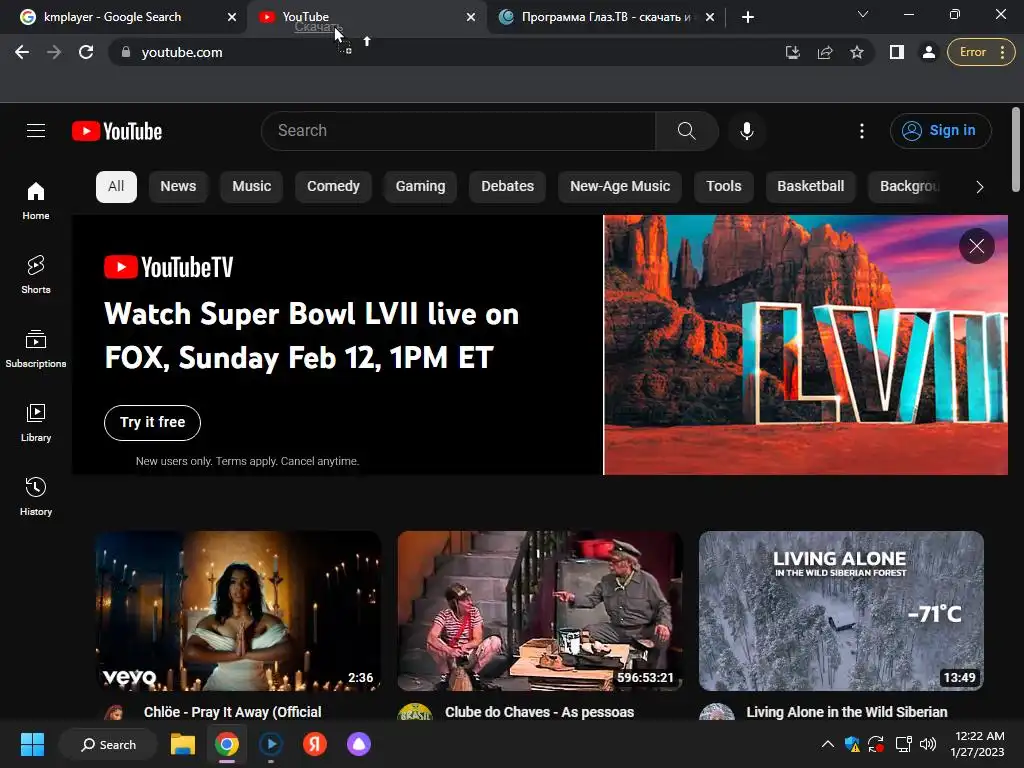The height and width of the screenshot is (768, 1024).
Task: Open a new browser tab
Action: click(x=748, y=17)
